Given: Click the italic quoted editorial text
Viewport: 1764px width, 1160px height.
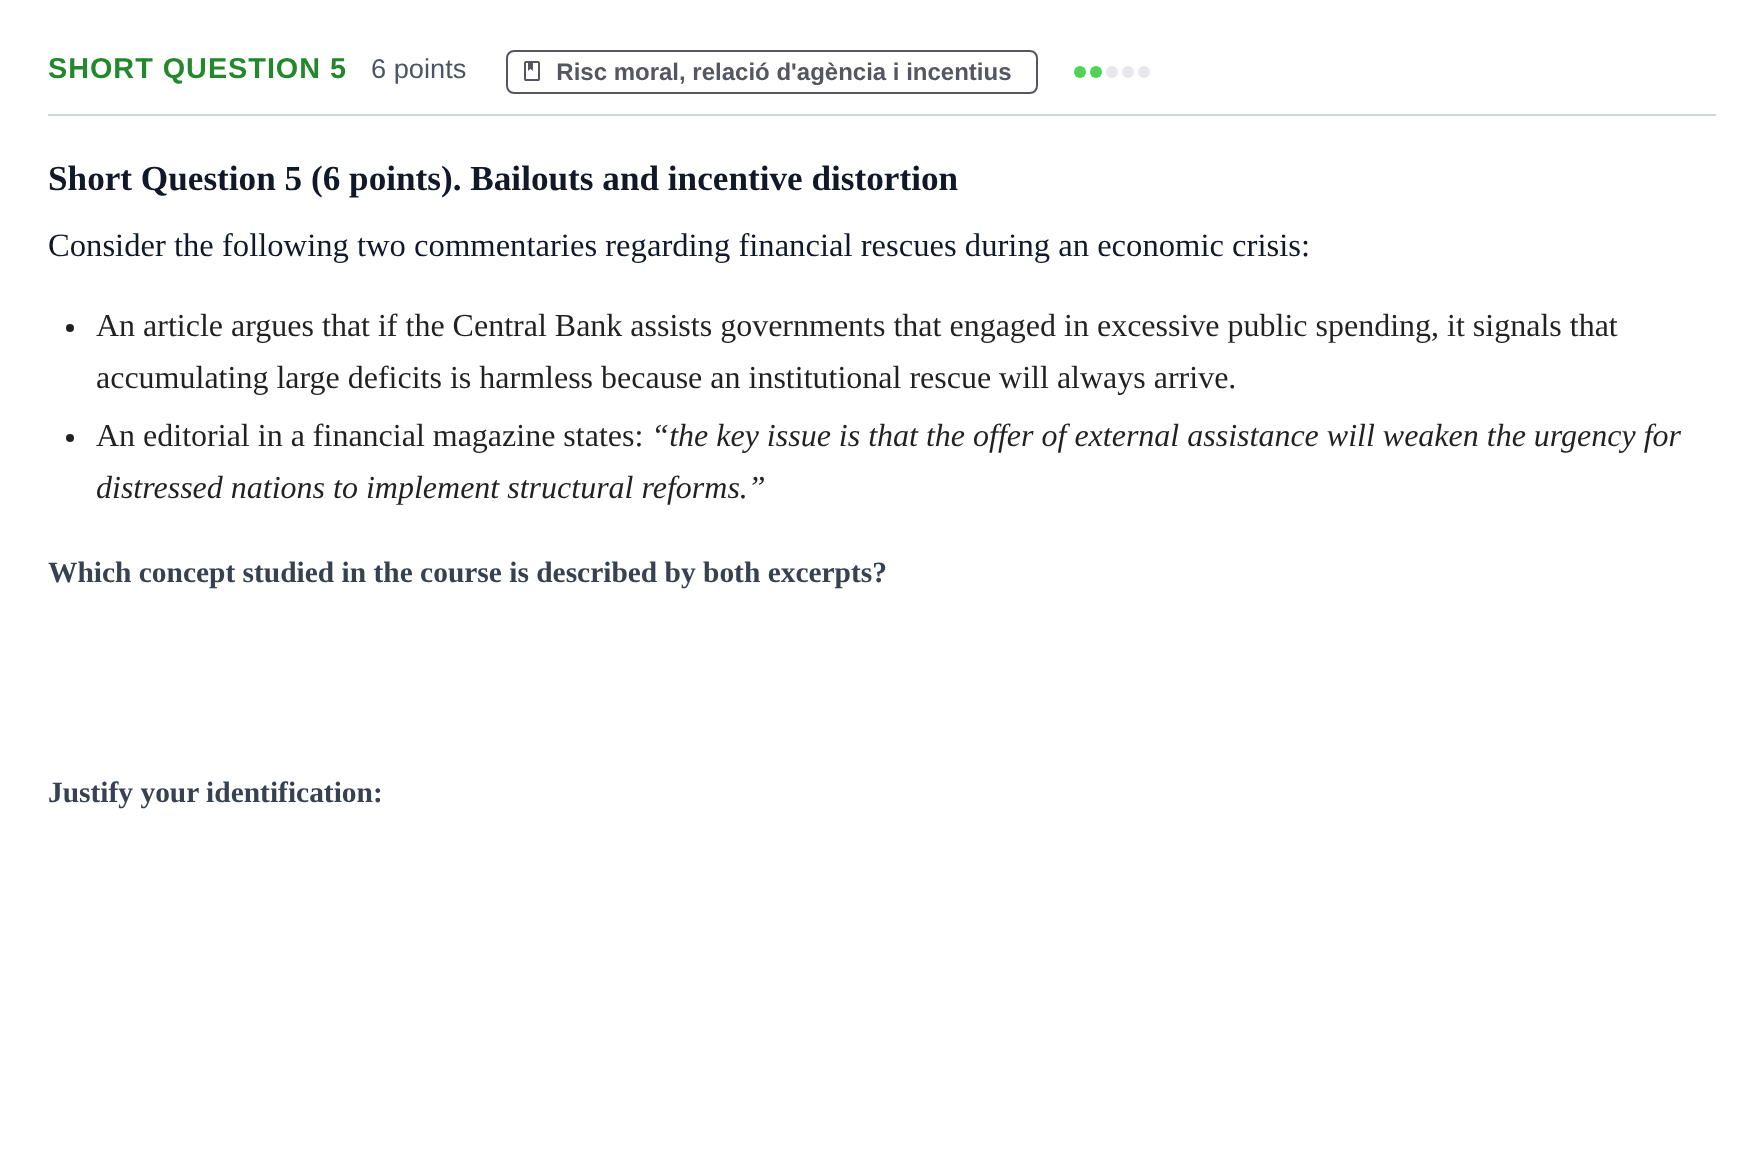Looking at the screenshot, I should click(888, 462).
